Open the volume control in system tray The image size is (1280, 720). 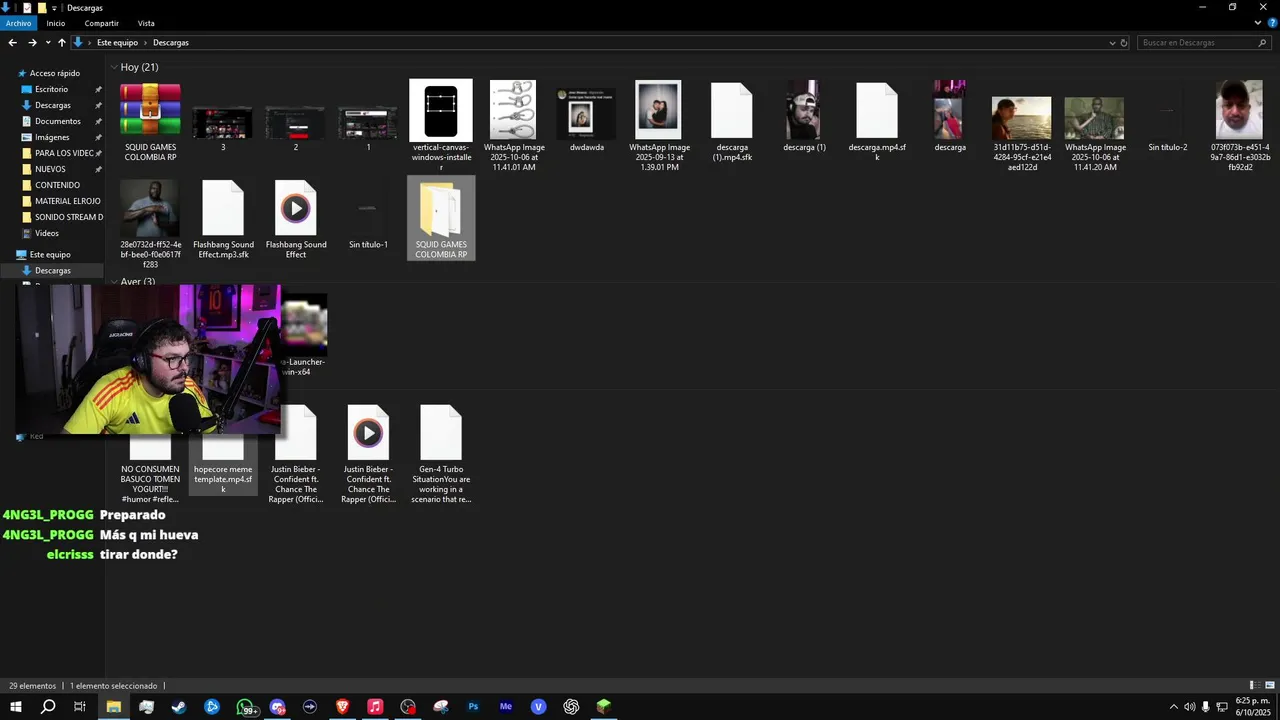click(1189, 707)
